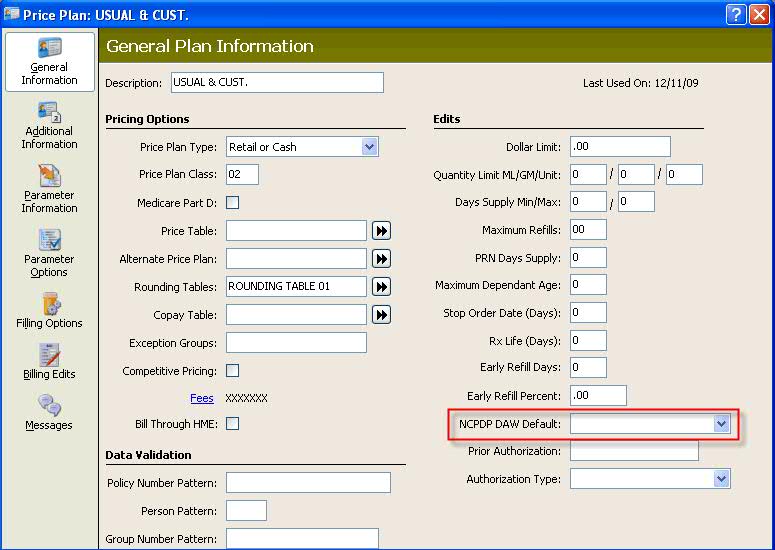Click the Rounding Tables lookup arrow button
Screen dimensions: 775x550
(381, 287)
